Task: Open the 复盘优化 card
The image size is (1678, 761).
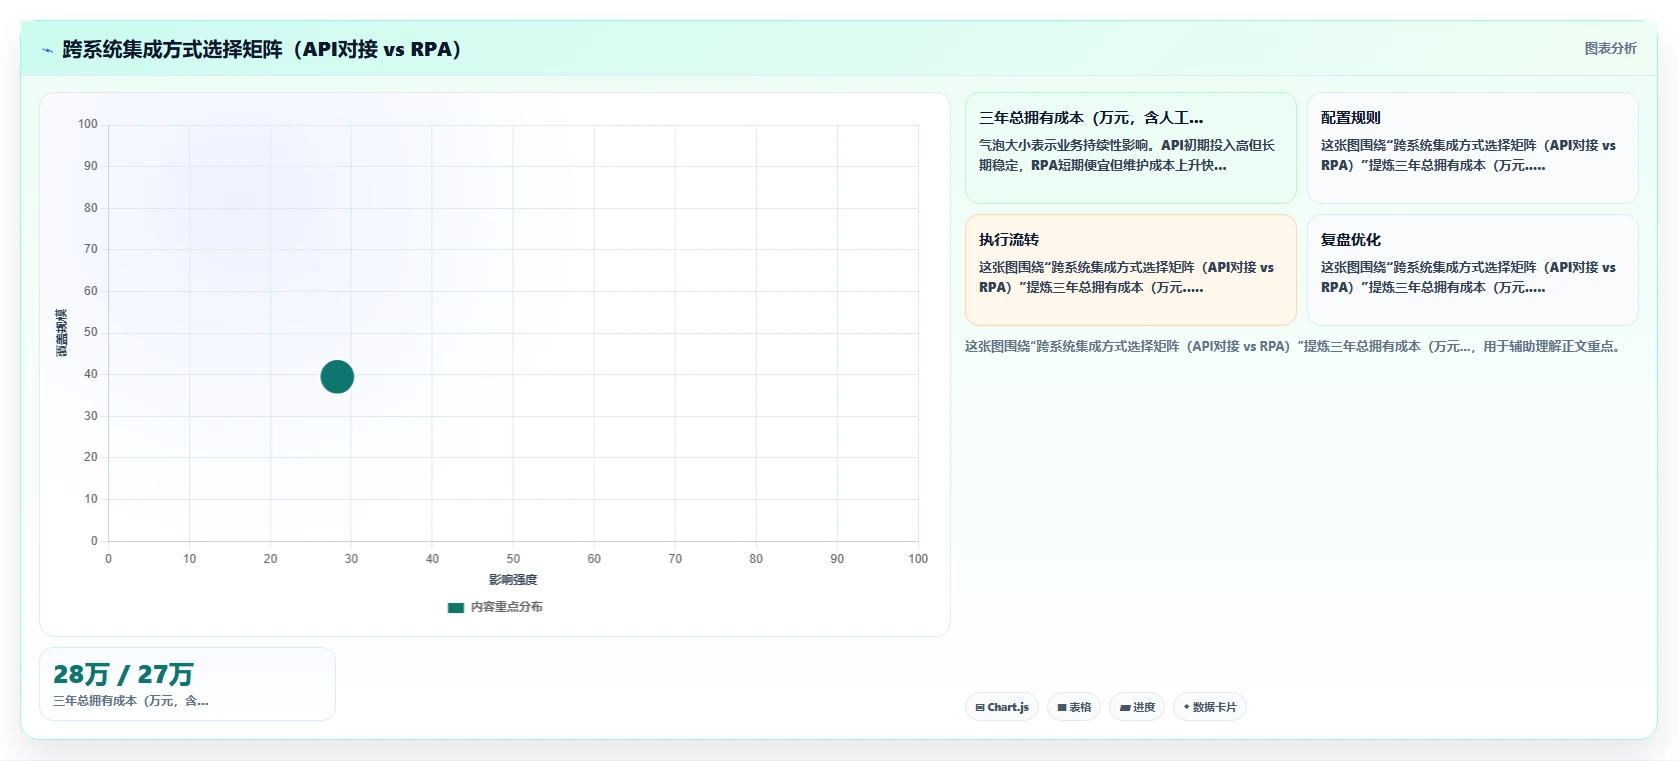Action: tap(1472, 270)
